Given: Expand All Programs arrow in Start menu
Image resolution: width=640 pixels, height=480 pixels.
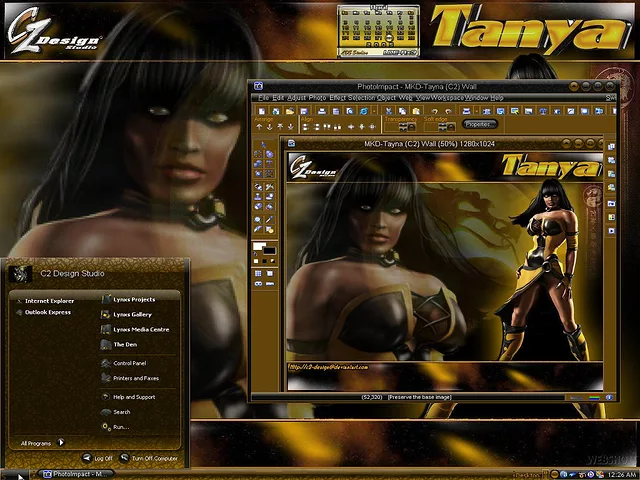Looking at the screenshot, I should (x=61, y=442).
